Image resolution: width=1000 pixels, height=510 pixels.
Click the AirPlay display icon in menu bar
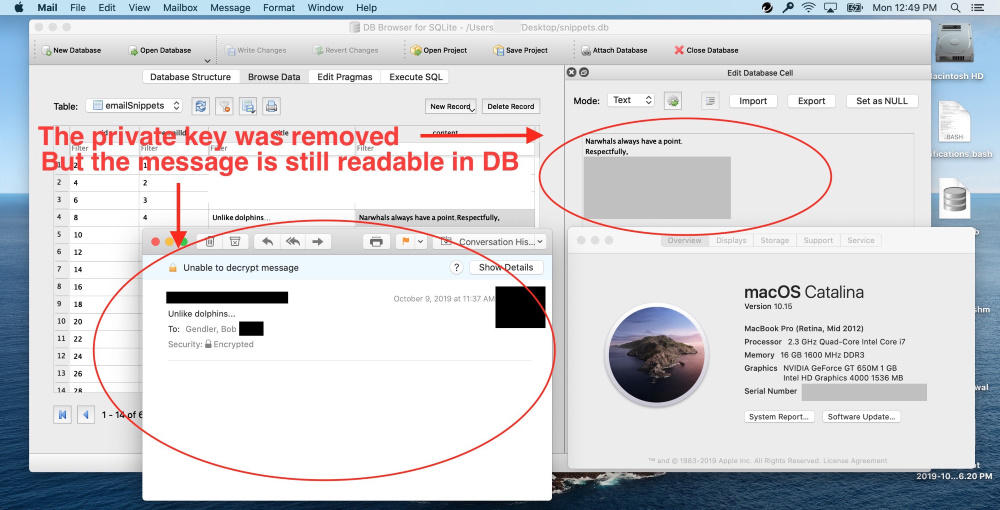click(830, 8)
